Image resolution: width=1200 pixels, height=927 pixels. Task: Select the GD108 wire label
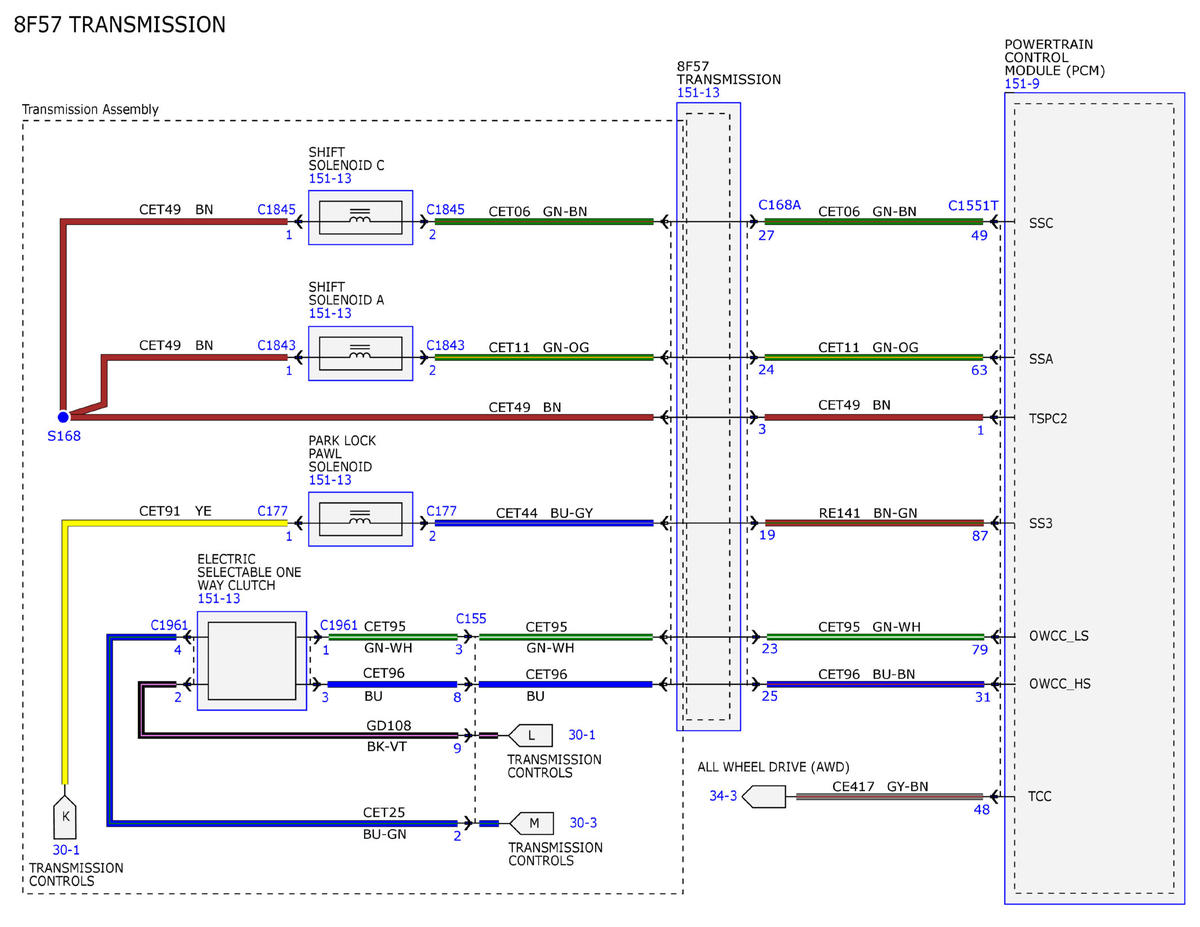coord(391,725)
